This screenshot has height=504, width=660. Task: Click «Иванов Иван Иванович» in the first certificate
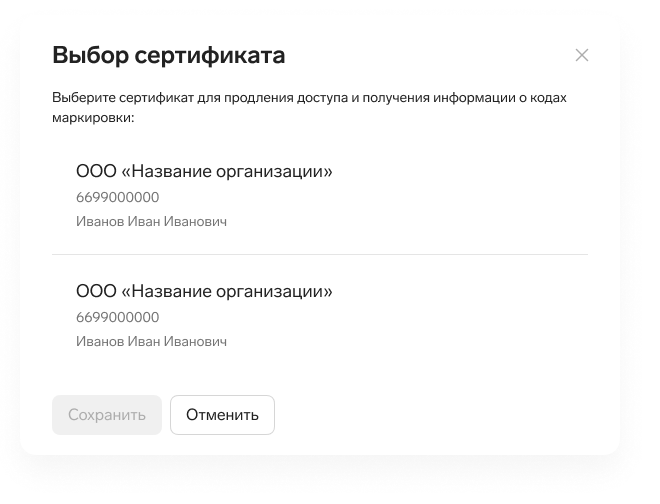coord(151,221)
